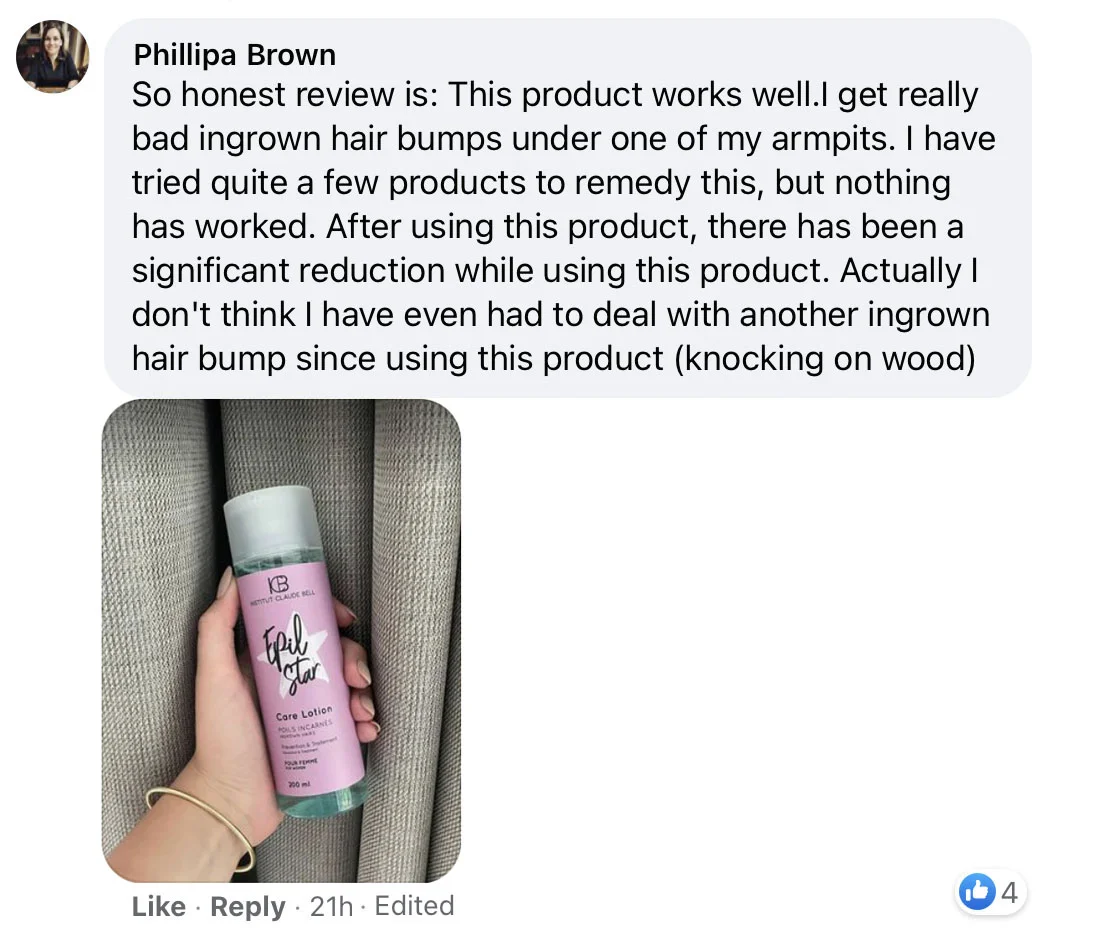Click the KB logo on the bottle
The width and height of the screenshot is (1112, 932).
278,585
